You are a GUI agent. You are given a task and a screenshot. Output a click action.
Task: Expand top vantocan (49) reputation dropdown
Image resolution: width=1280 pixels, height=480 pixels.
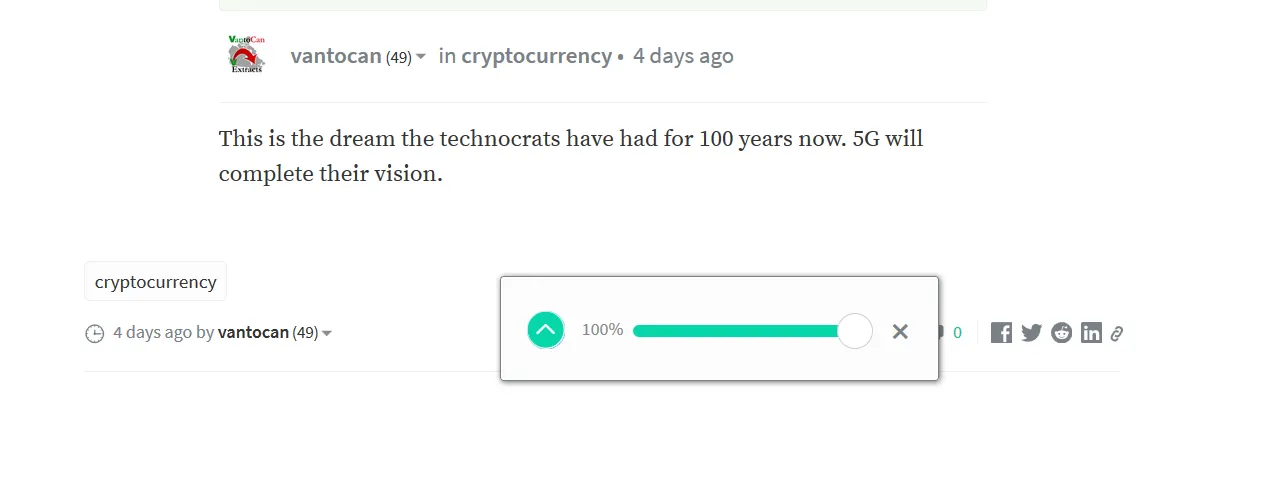point(421,57)
